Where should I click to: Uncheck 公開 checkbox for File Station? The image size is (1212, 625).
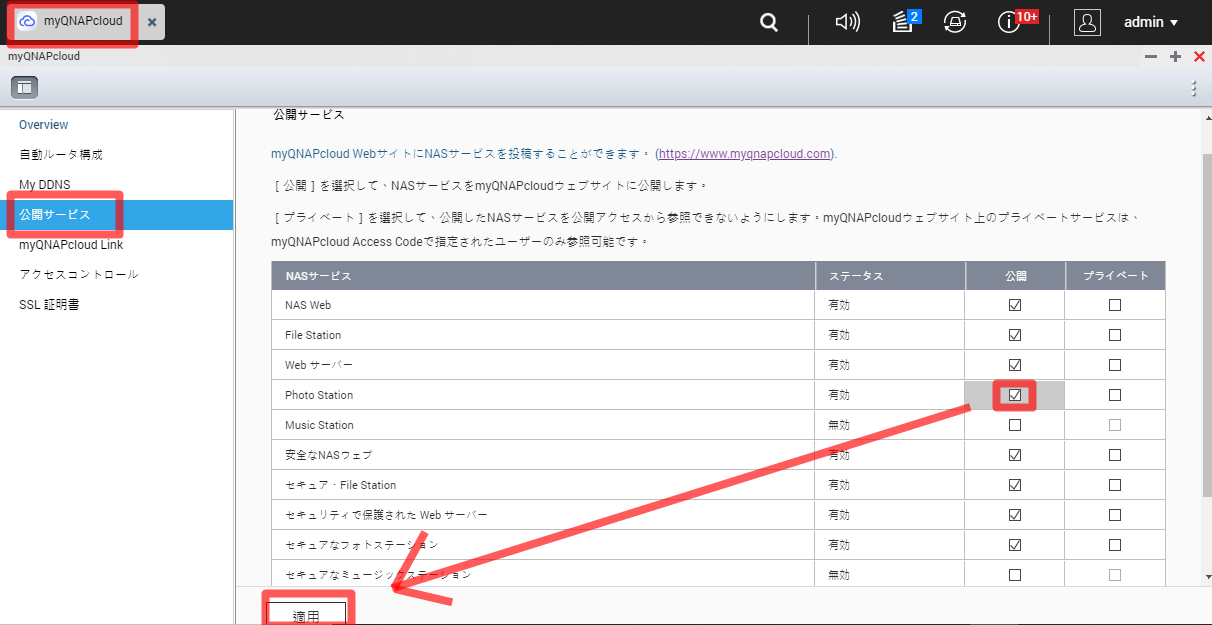tap(1015, 335)
